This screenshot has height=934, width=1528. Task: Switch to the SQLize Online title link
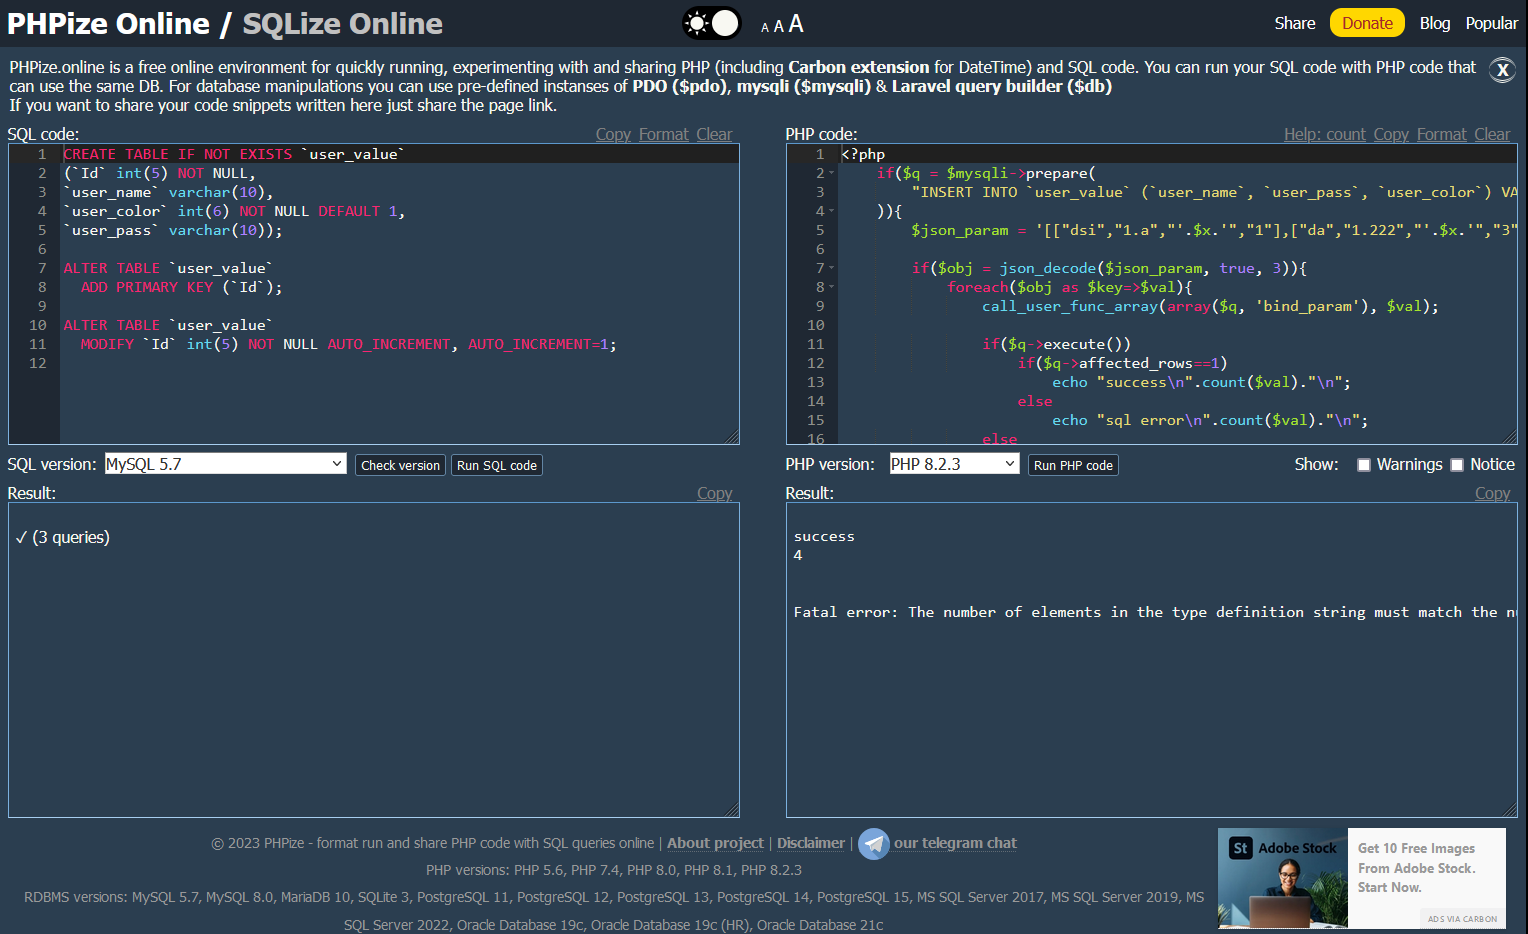tap(343, 24)
